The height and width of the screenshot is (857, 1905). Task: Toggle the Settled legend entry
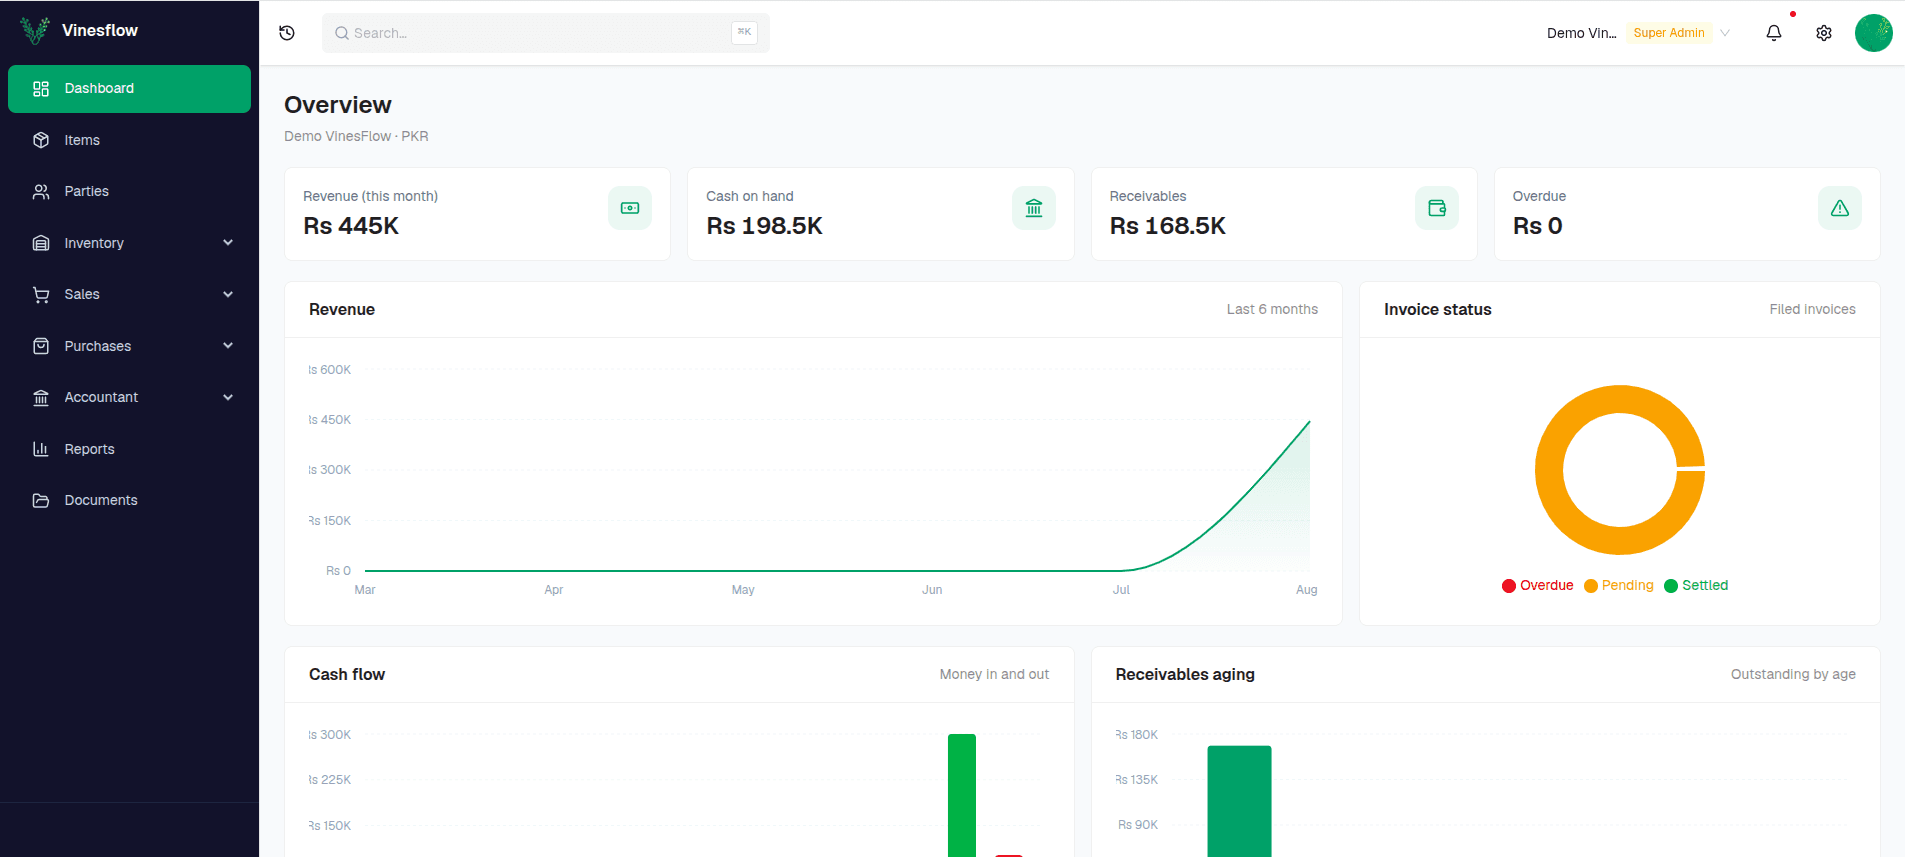tap(1696, 586)
